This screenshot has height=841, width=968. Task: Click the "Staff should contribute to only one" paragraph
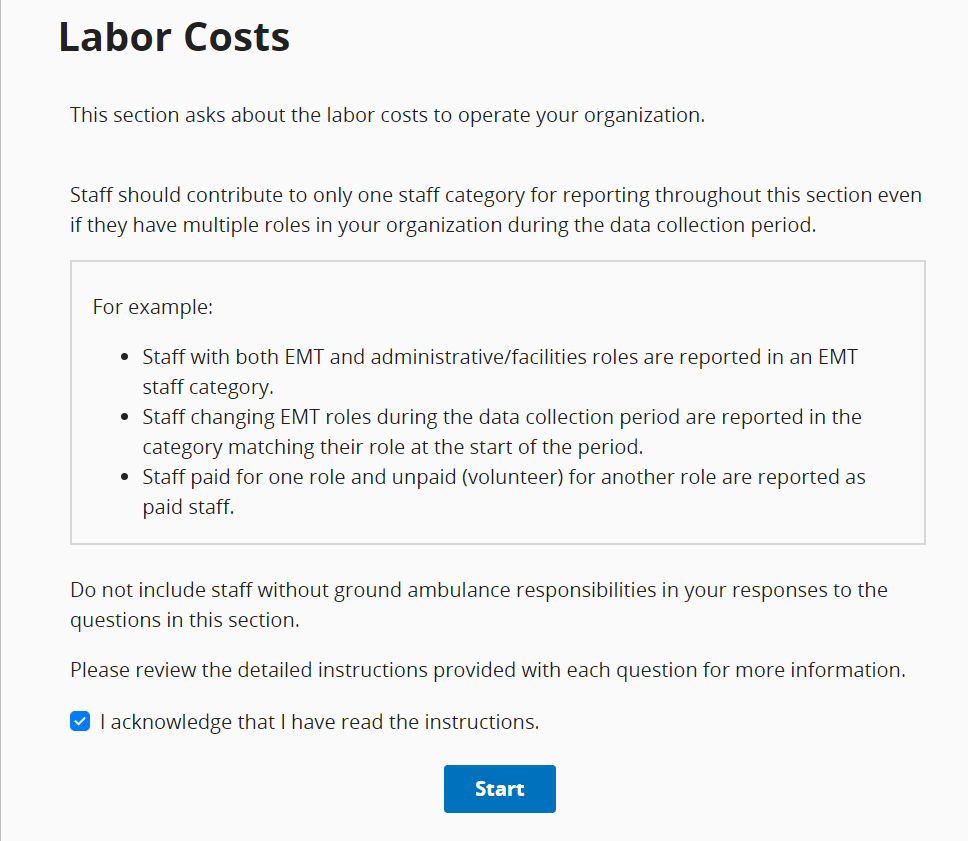click(x=495, y=209)
